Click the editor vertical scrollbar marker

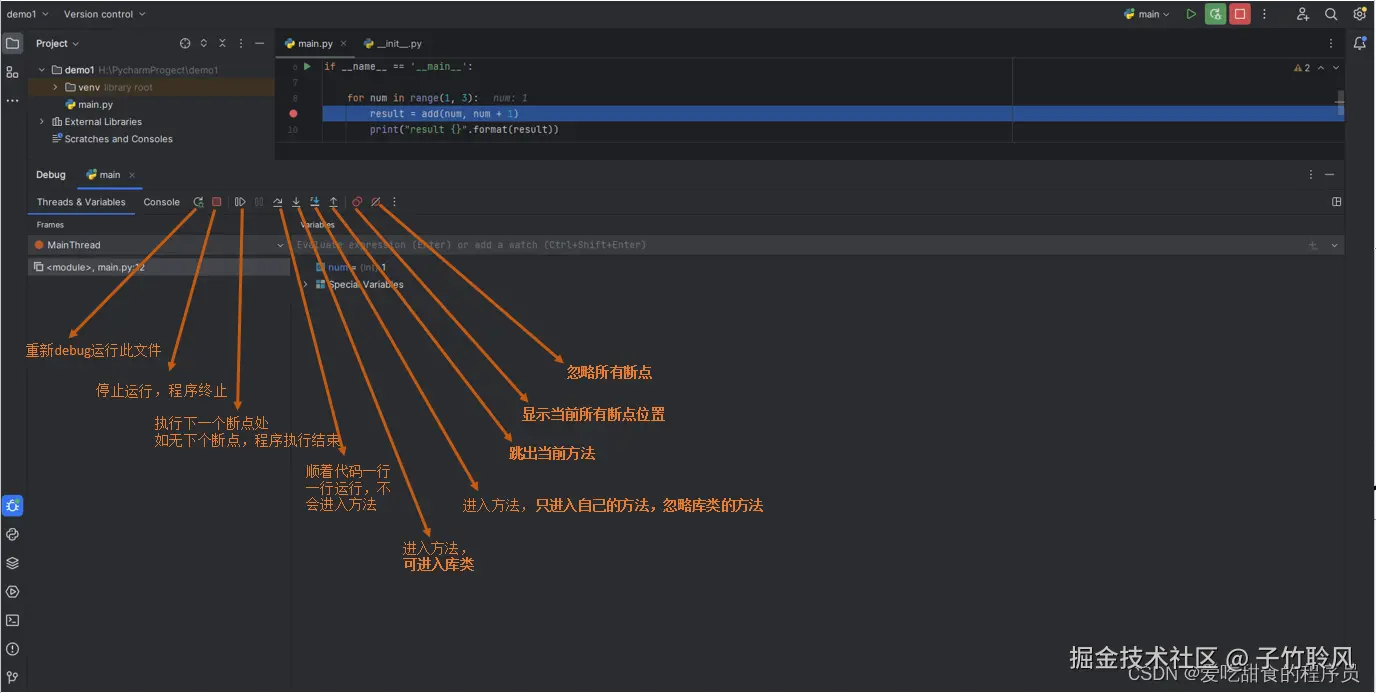[1340, 101]
